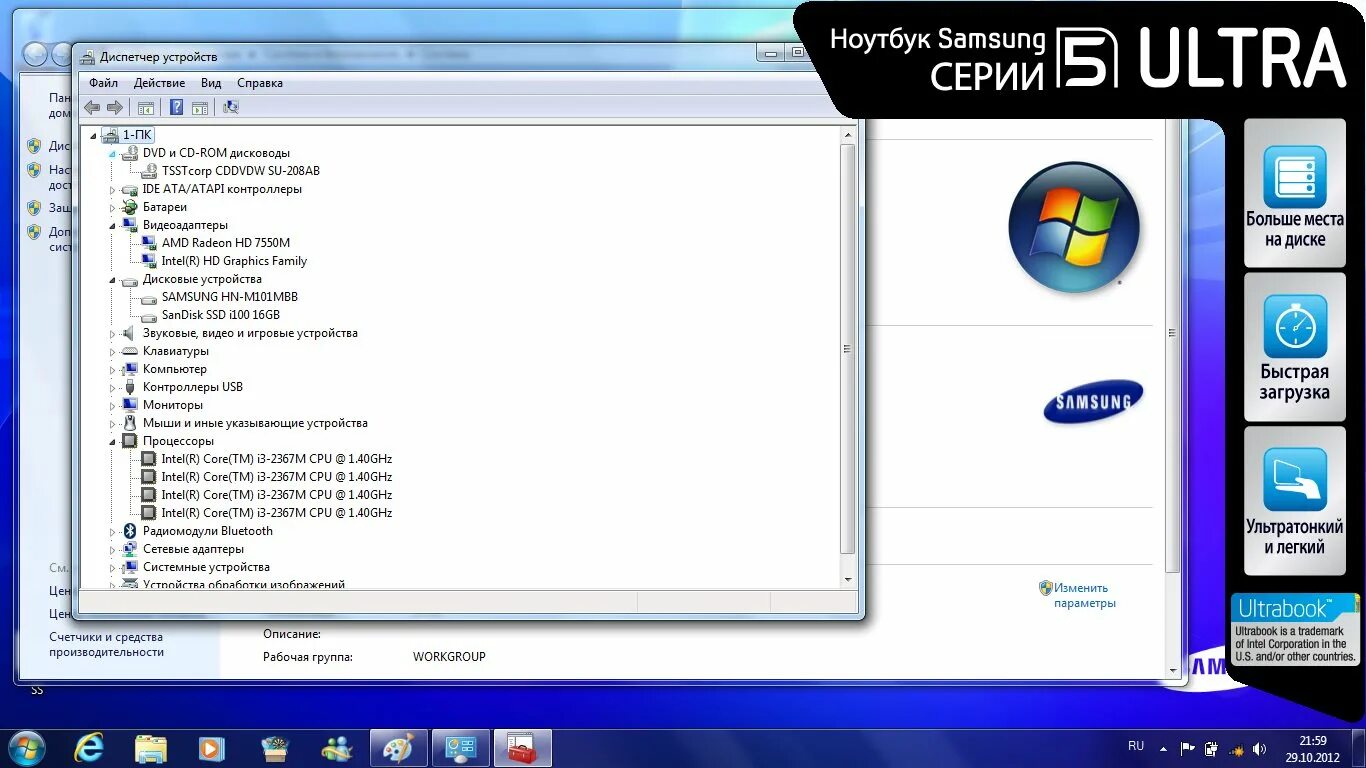Click the Show desktop strip
The width and height of the screenshot is (1366, 768).
click(1358, 749)
